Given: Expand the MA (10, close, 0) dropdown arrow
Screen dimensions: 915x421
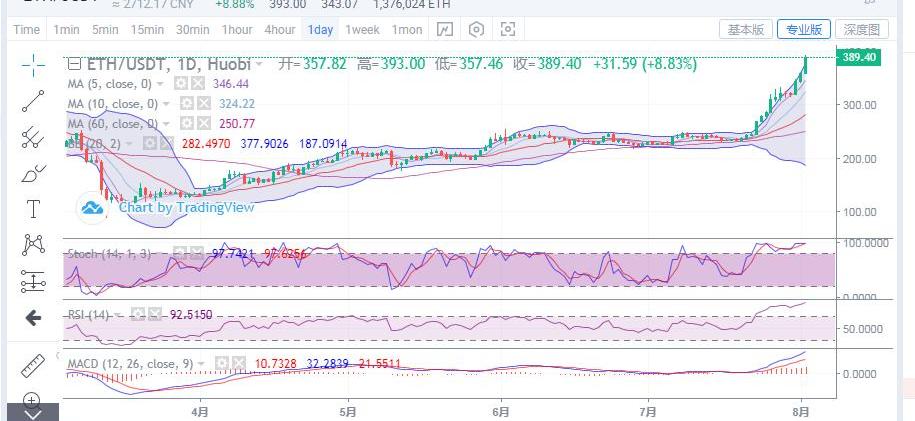Looking at the screenshot, I should tap(166, 104).
